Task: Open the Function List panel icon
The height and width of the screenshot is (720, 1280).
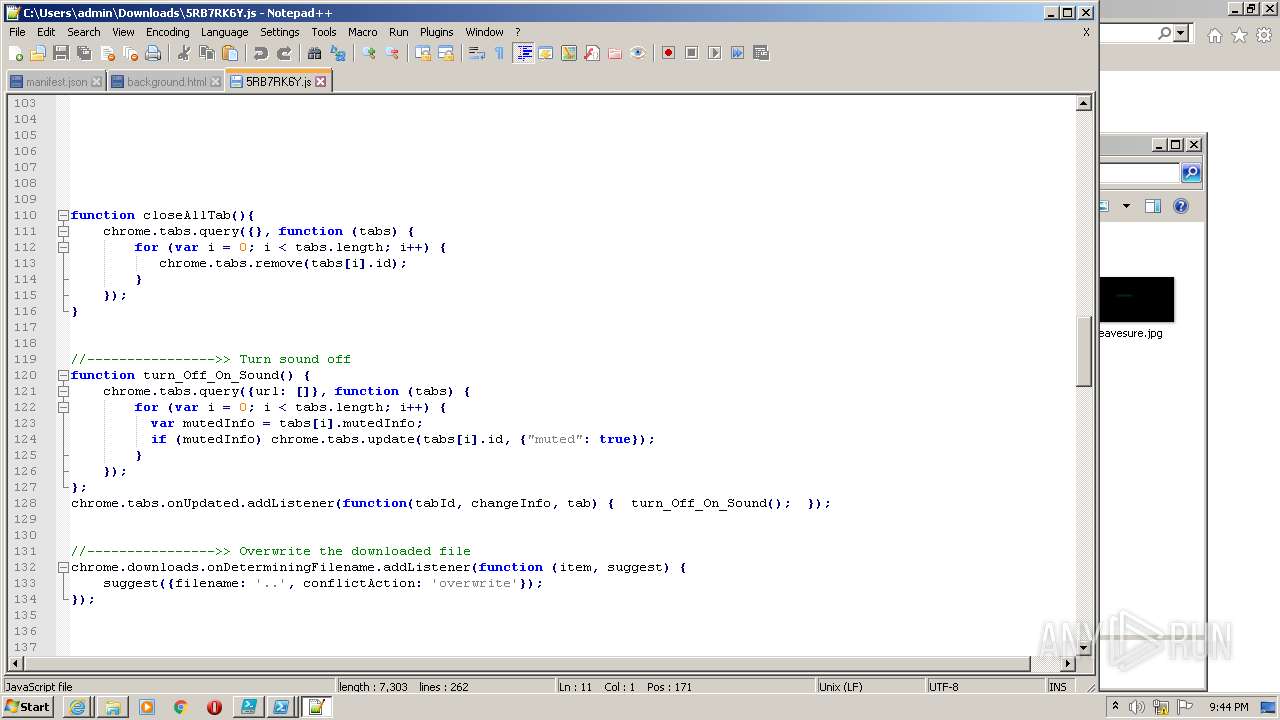Action: [x=592, y=53]
